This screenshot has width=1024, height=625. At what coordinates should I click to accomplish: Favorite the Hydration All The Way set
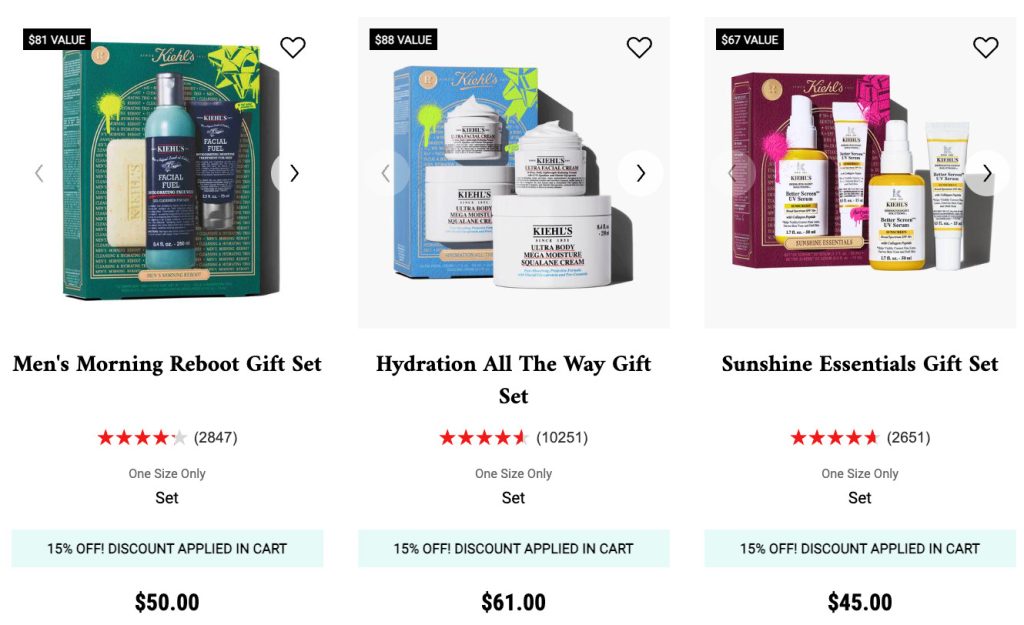click(x=639, y=47)
